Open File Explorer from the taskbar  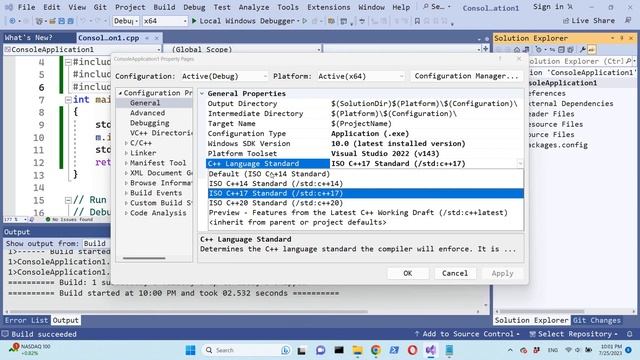point(358,350)
